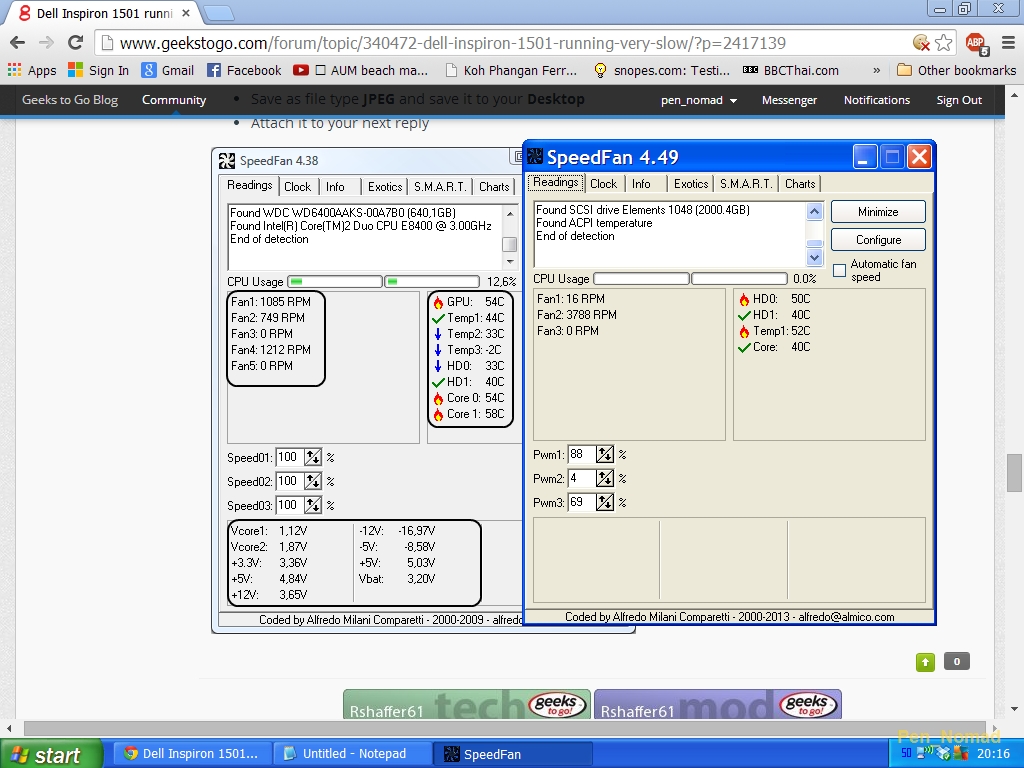Click the Pwm3 spinner arrows
The height and width of the screenshot is (768, 1024).
605,502
